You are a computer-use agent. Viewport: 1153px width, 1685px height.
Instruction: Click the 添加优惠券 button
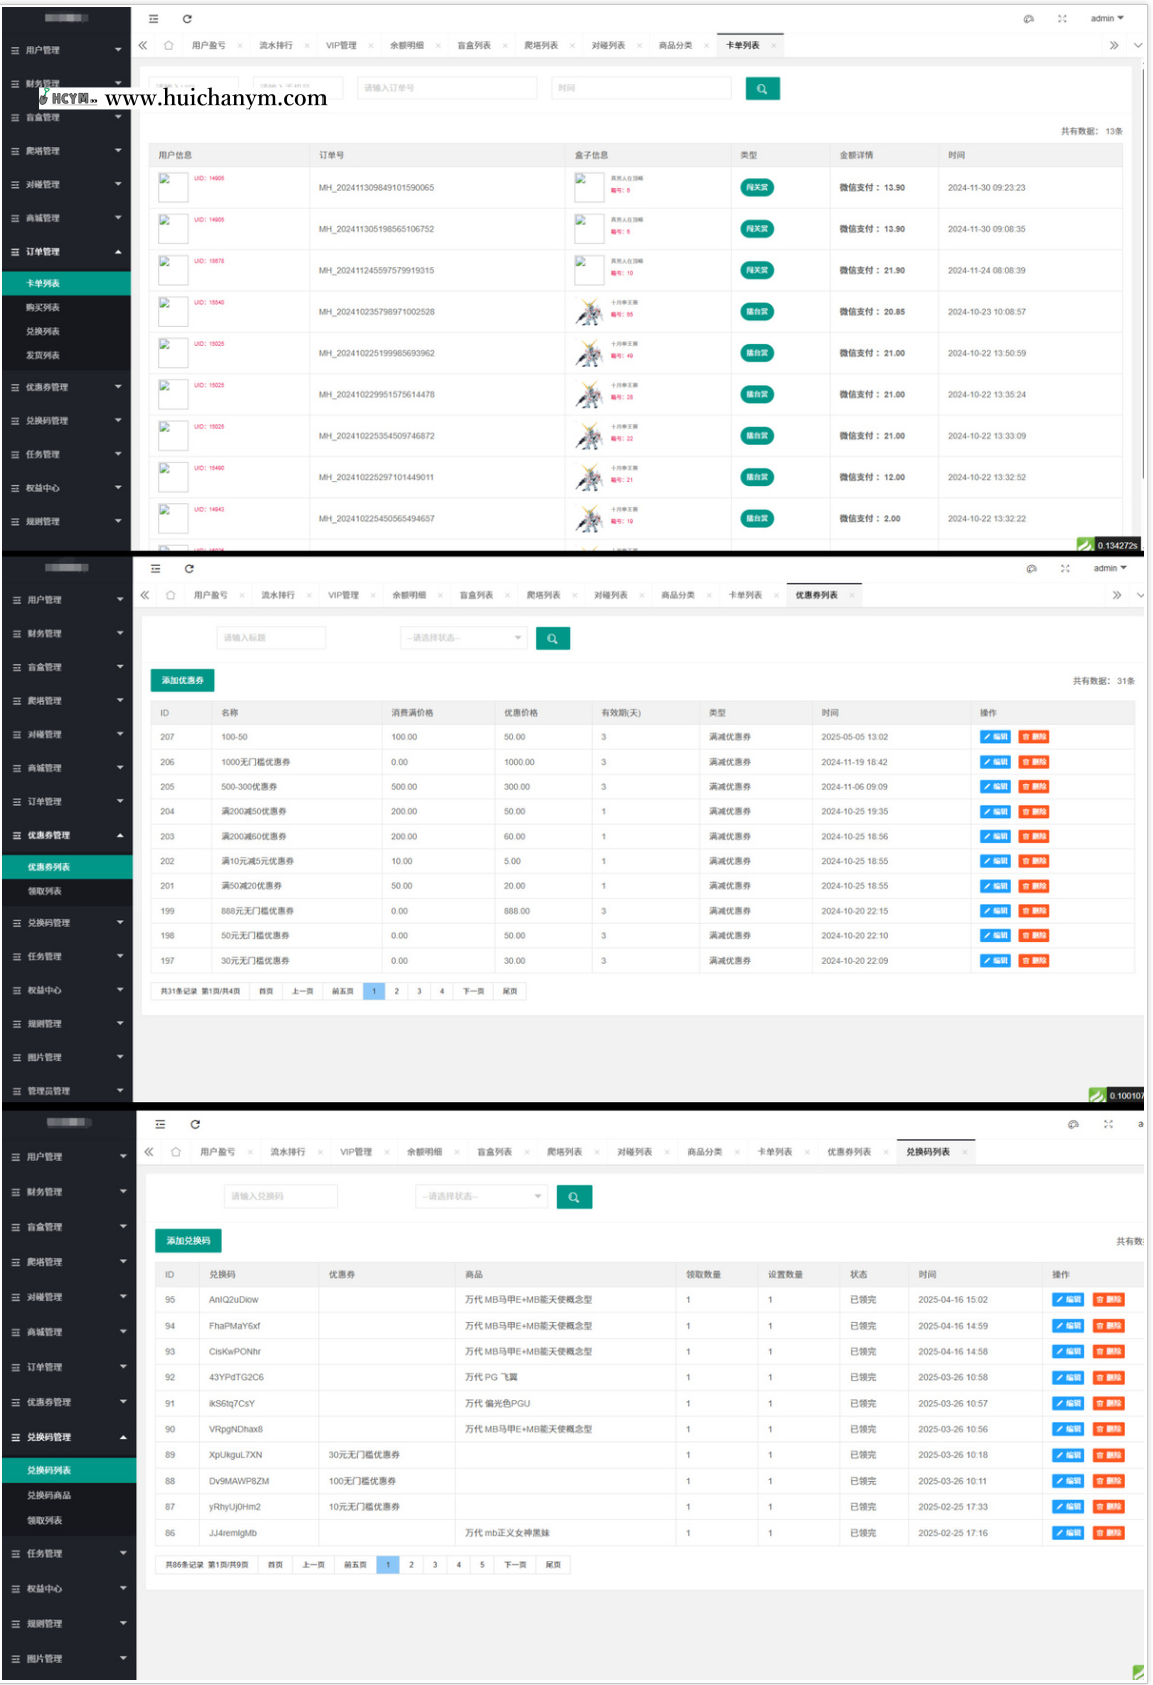tap(182, 680)
